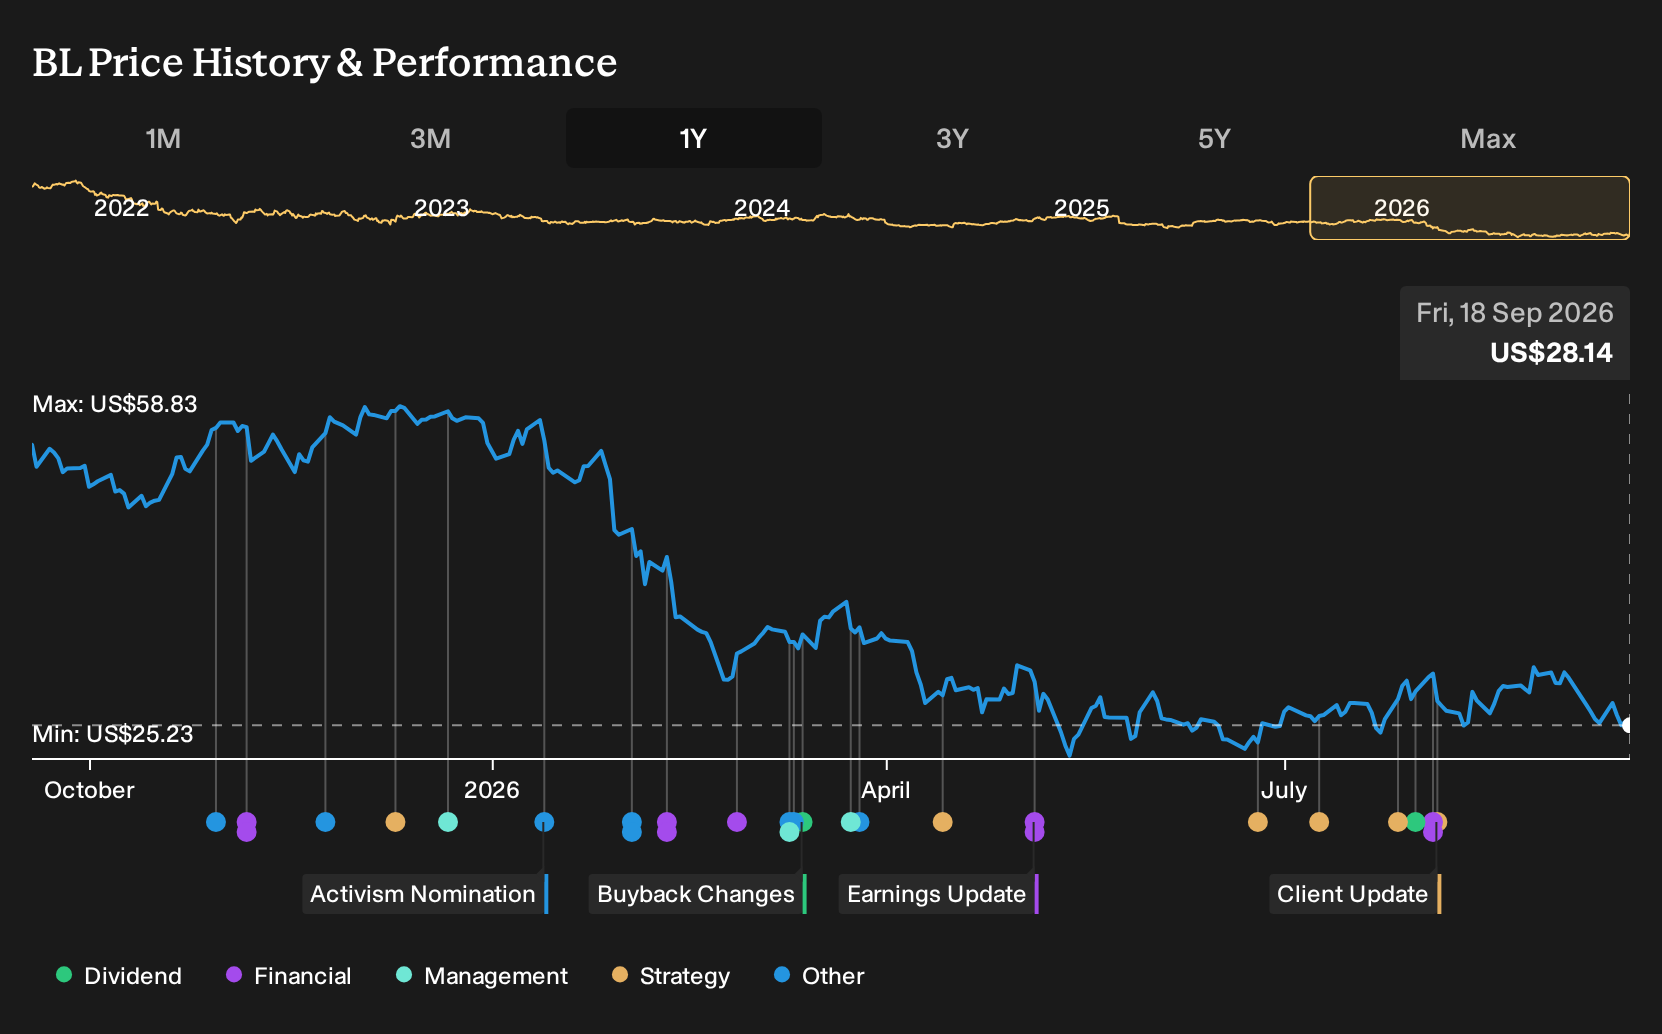1662x1034 pixels.
Task: Toggle the Strategy legend filter
Action: tap(671, 976)
